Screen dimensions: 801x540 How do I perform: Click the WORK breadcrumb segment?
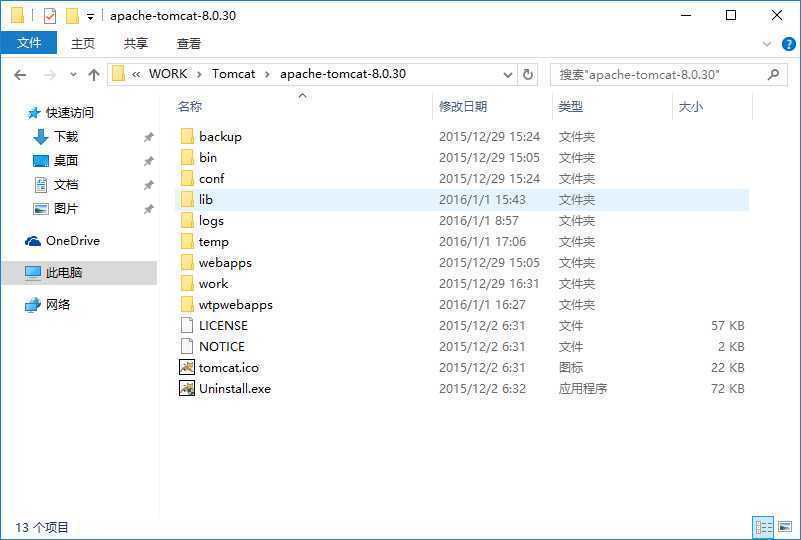point(168,74)
